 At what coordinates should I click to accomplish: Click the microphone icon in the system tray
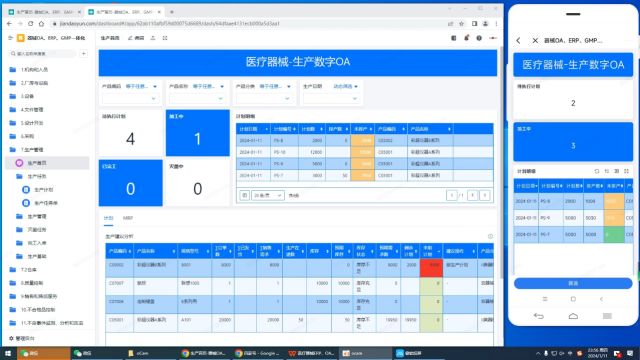pos(546,353)
